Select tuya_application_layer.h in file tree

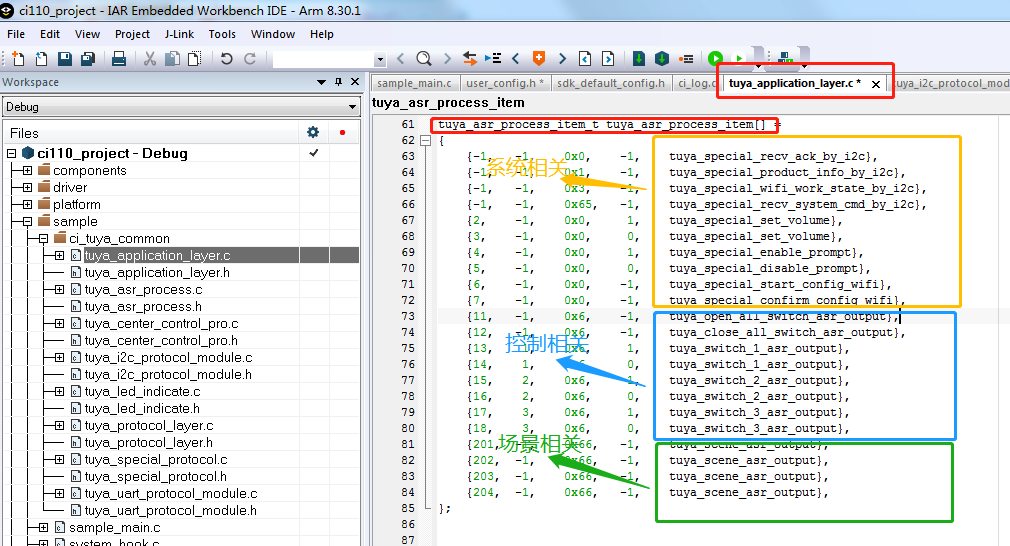tap(157, 272)
